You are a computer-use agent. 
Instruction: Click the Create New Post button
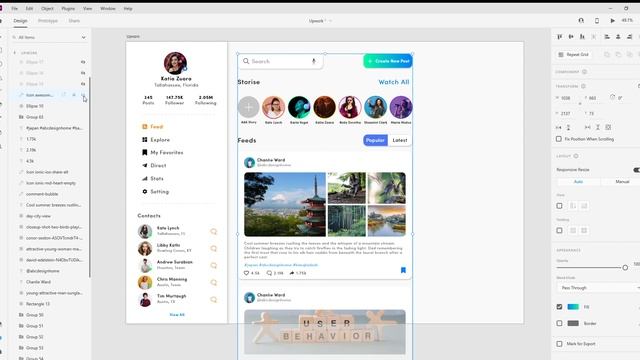point(388,61)
